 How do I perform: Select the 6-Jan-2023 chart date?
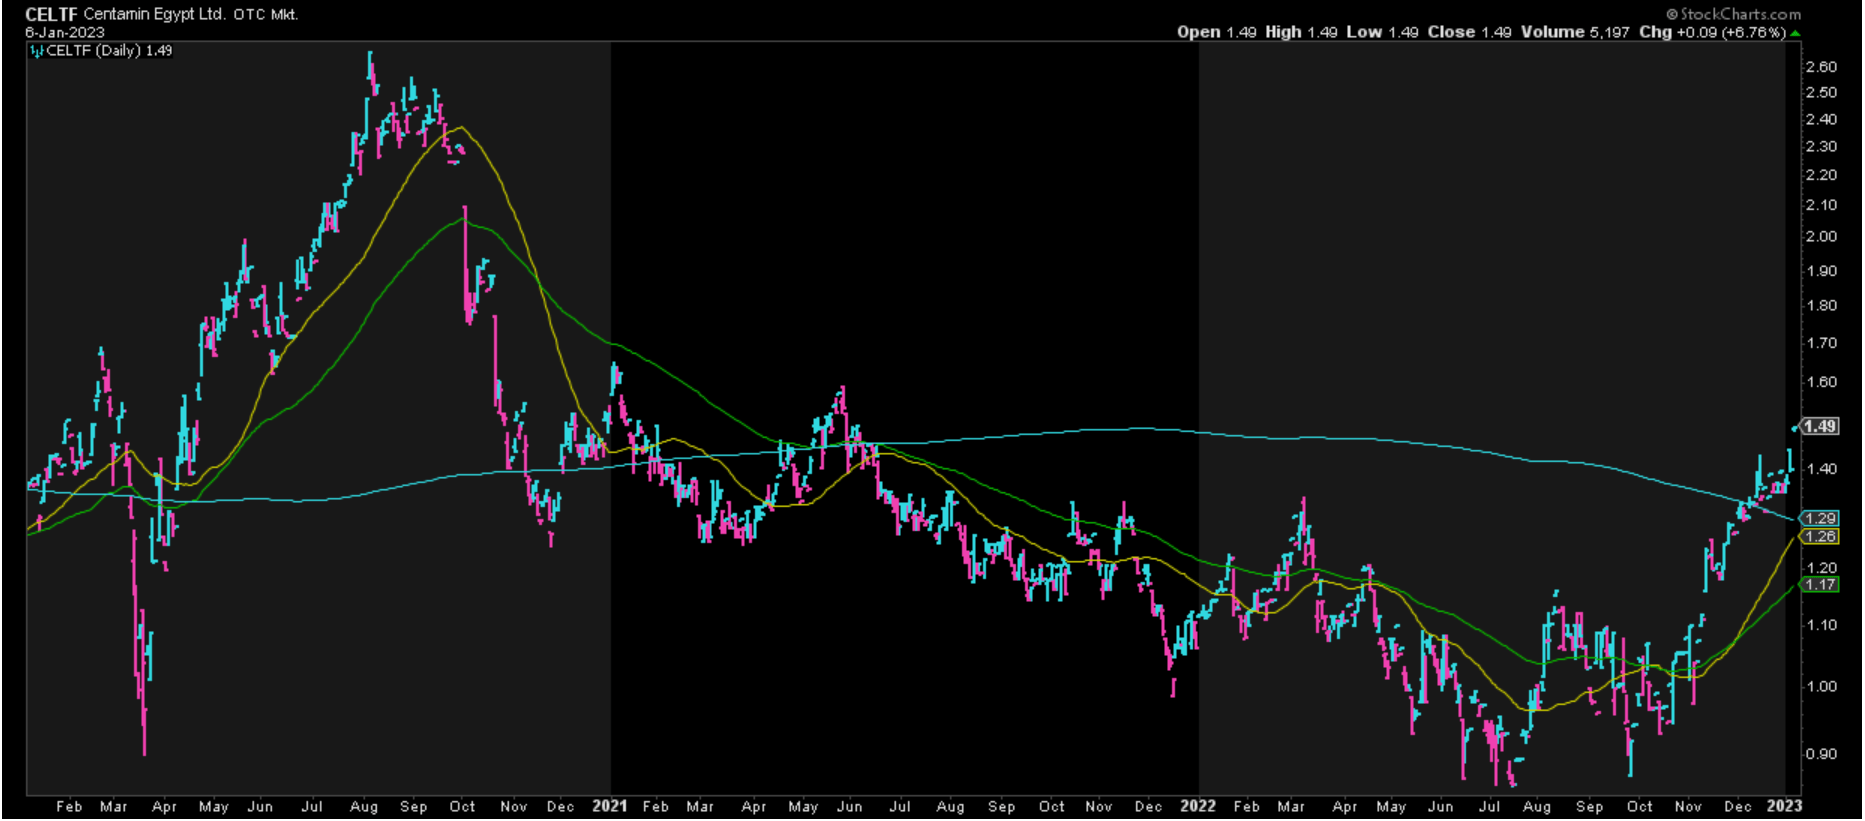tap(65, 32)
